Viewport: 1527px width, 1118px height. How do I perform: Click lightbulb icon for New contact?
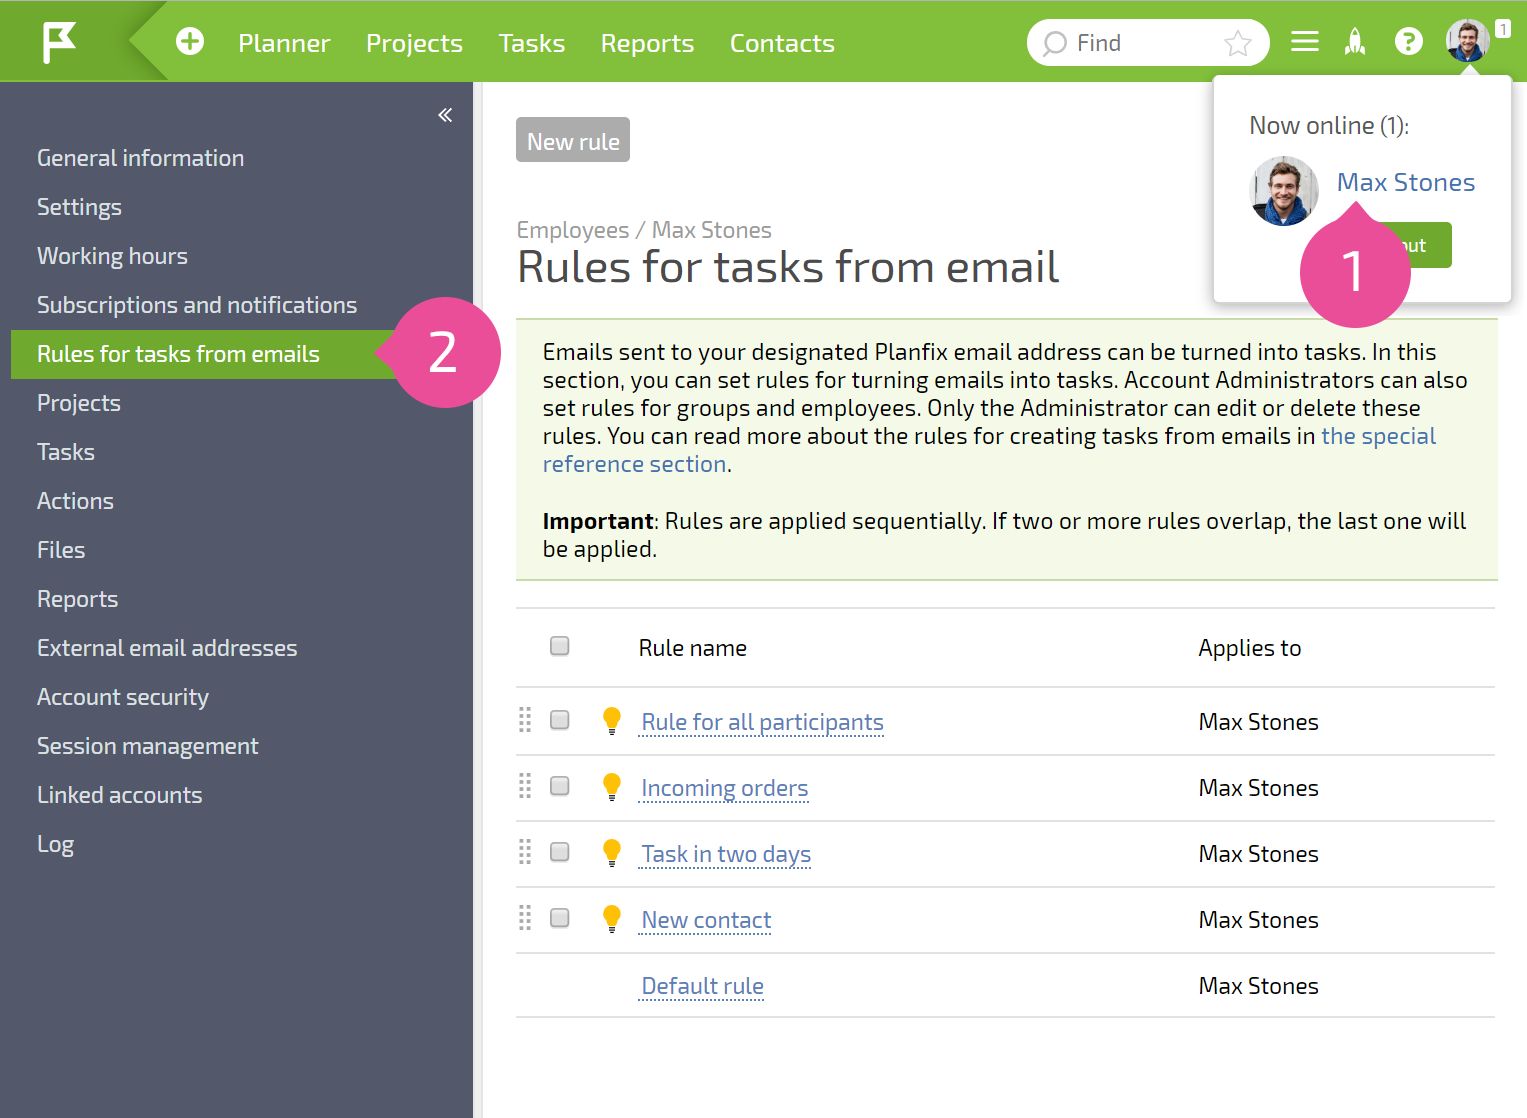click(x=612, y=919)
